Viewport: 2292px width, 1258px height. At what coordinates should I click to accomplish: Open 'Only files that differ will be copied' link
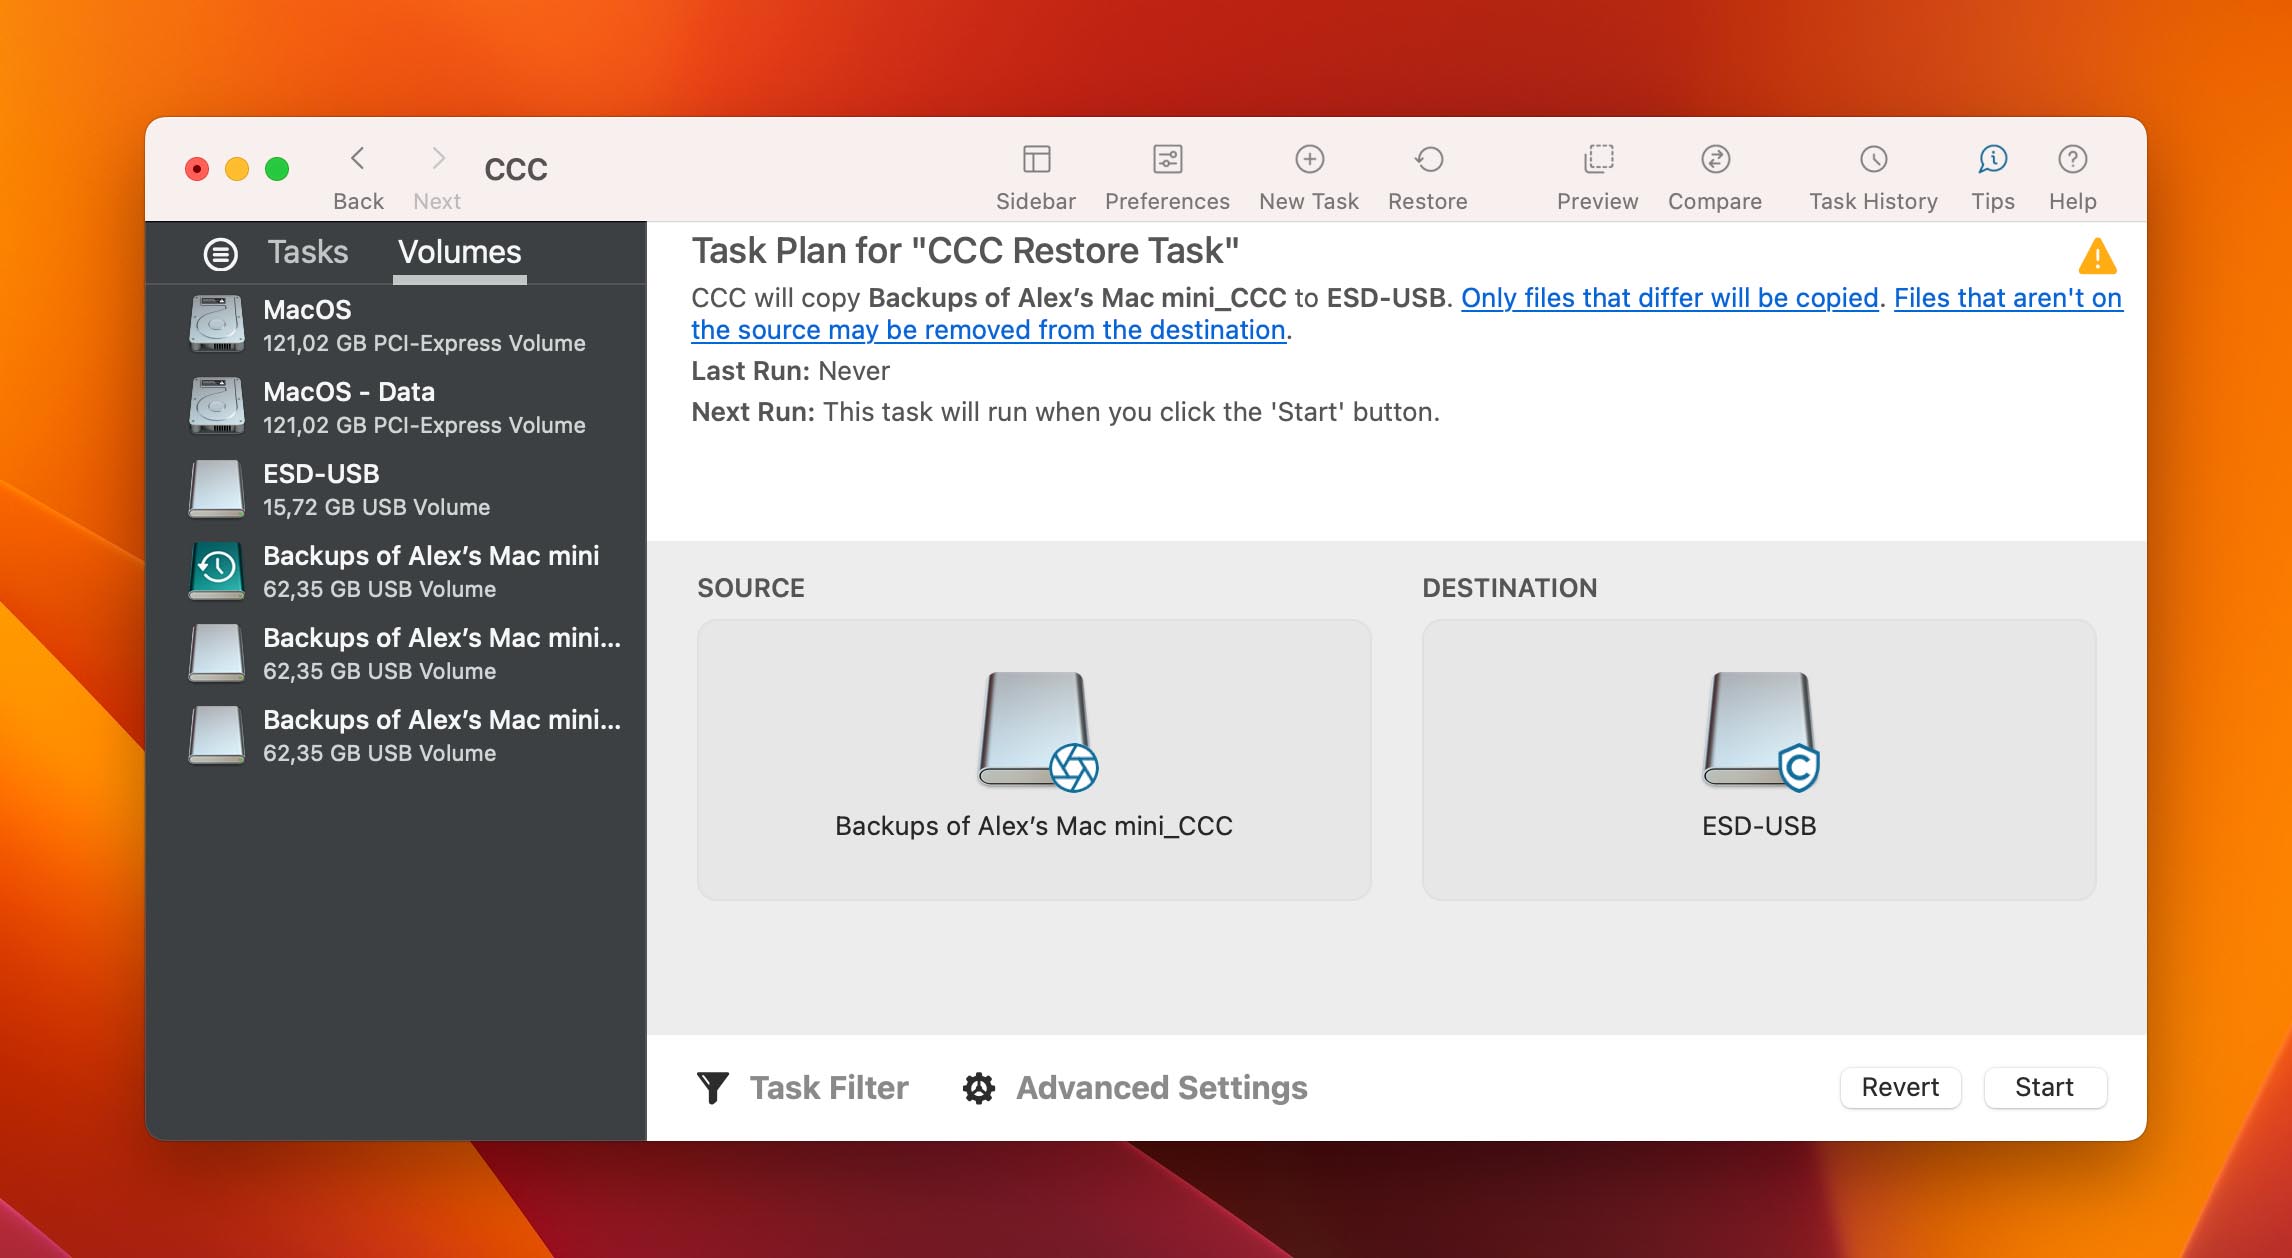point(1670,298)
